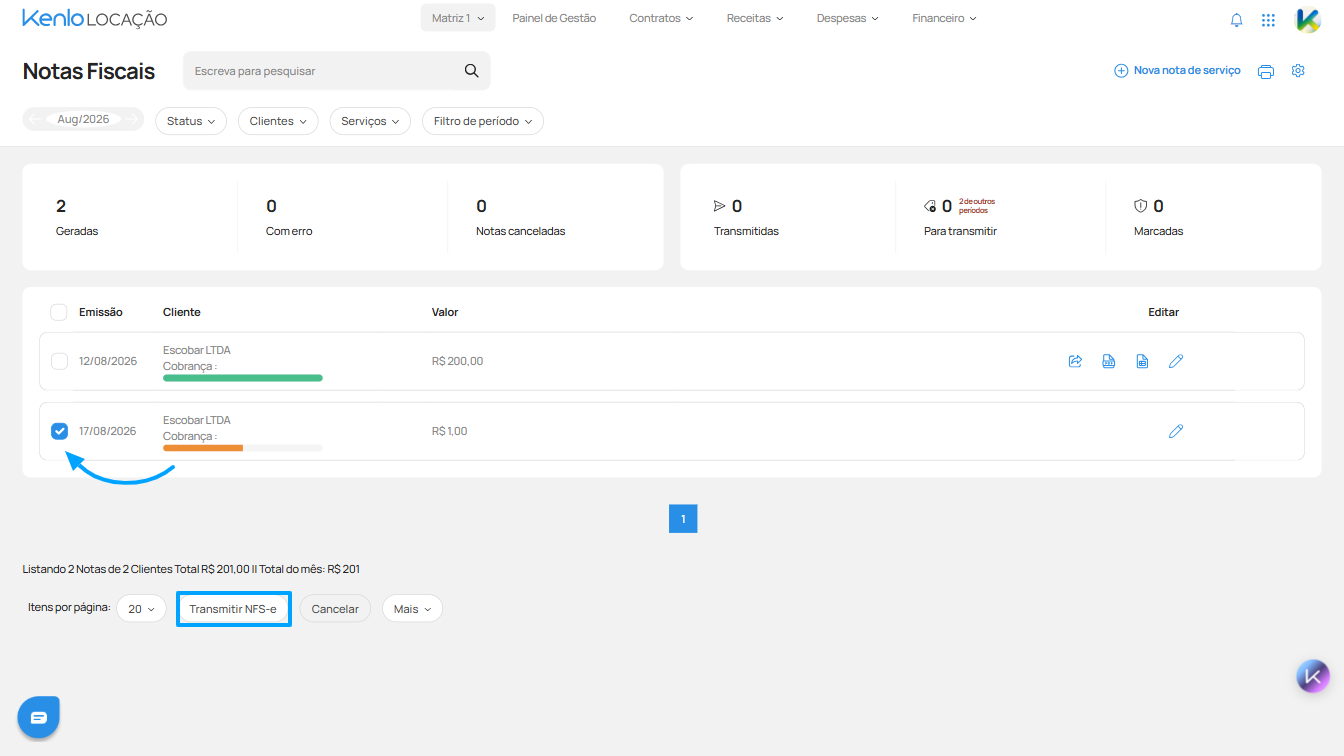Image resolution: width=1344 pixels, height=756 pixels.
Task: Click the 17/08/2026 emission date
Action: point(108,431)
